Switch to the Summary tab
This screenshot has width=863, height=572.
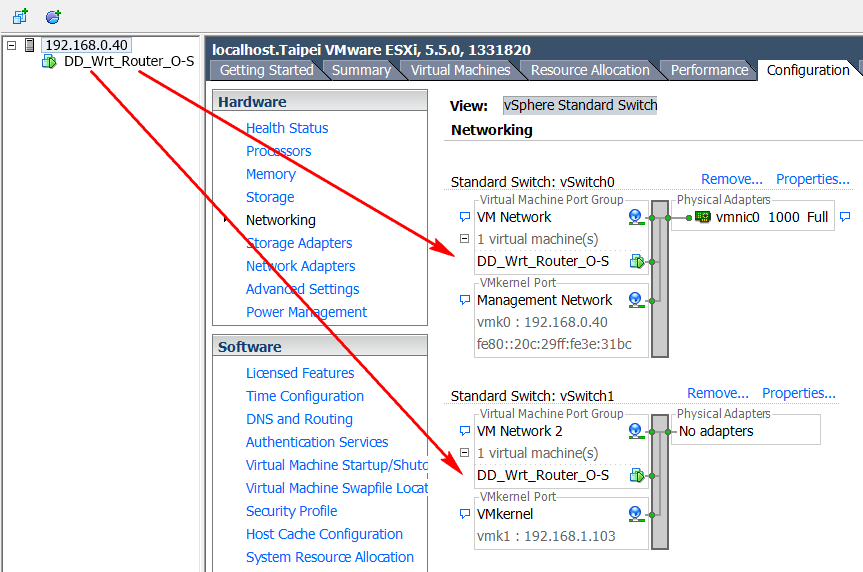point(361,70)
